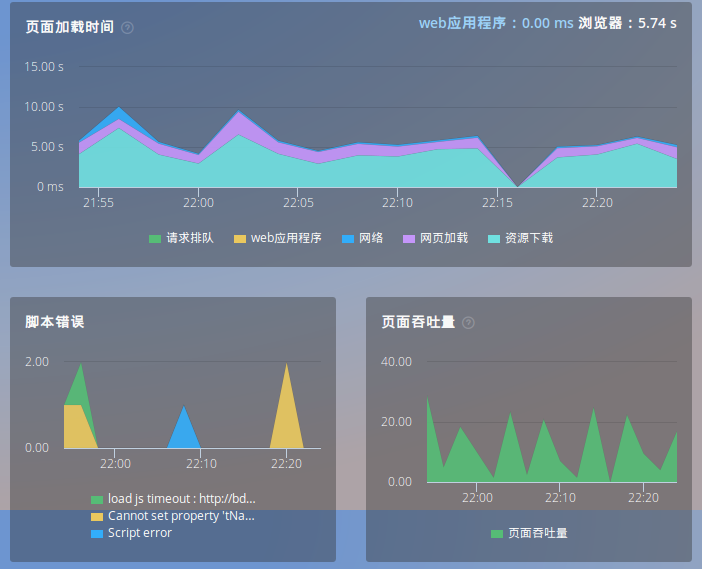702x569 pixels.
Task: Toggle 网络 series in legend
Action: pos(362,238)
